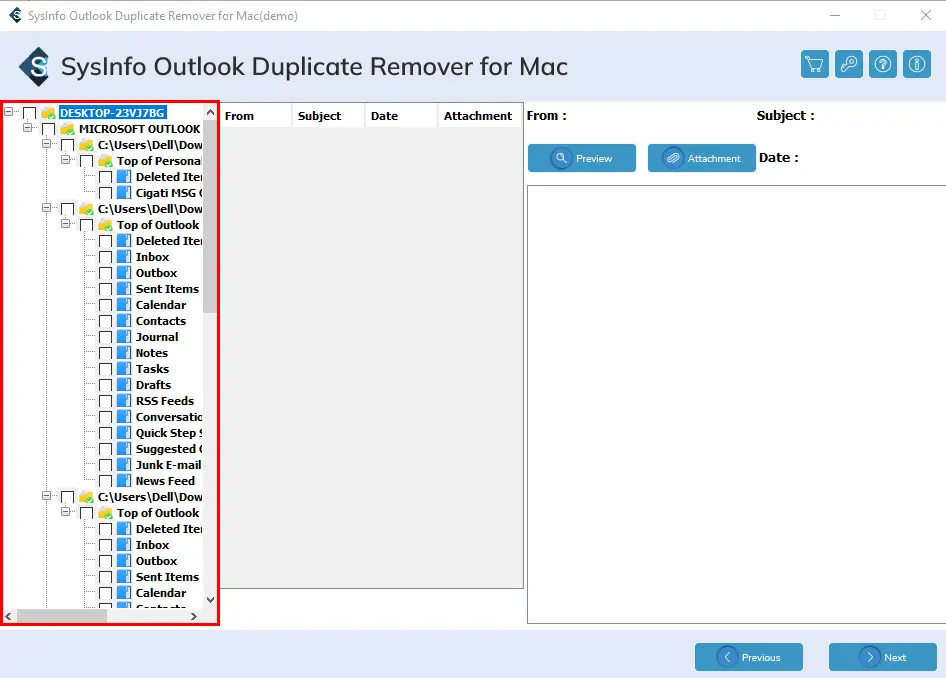Click the Subject column header
Viewport: 946px width, 678px height.
coord(328,116)
